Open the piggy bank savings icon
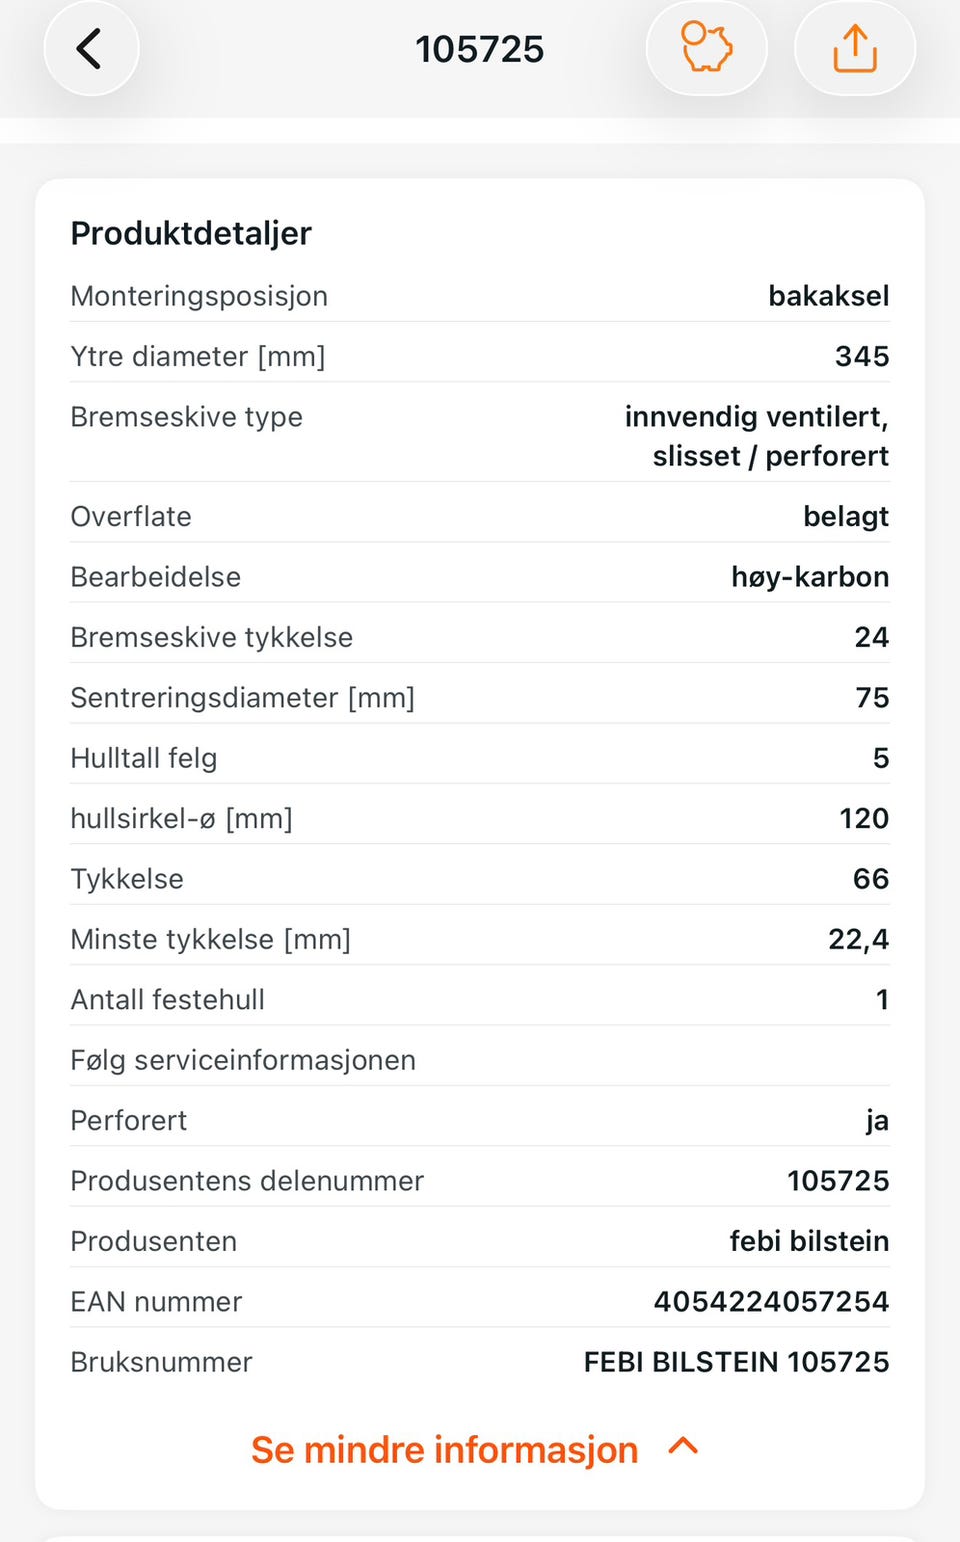Screen dimensions: 960x1542 pos(706,48)
